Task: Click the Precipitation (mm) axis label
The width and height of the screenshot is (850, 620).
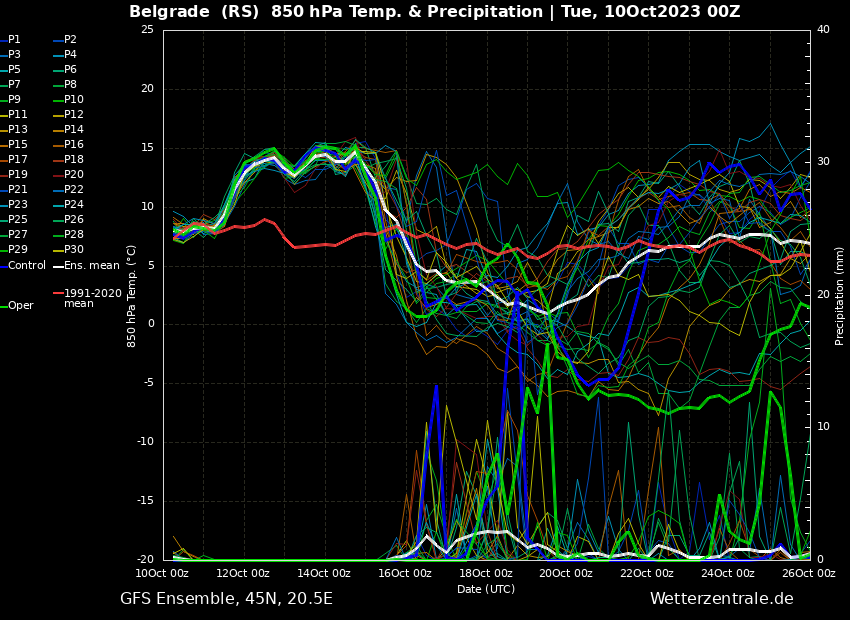Action: click(x=840, y=296)
